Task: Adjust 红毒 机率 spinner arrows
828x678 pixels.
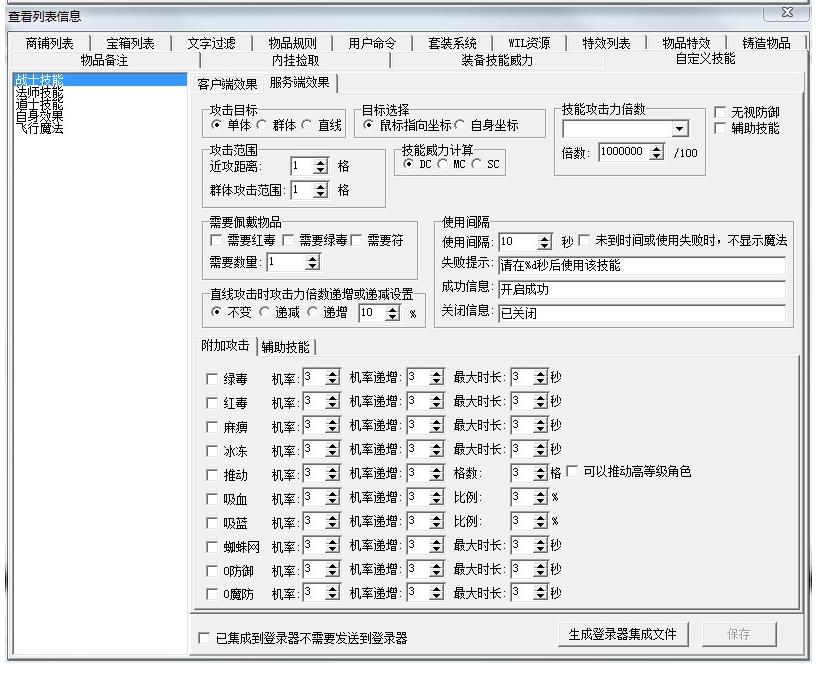Action: point(333,402)
